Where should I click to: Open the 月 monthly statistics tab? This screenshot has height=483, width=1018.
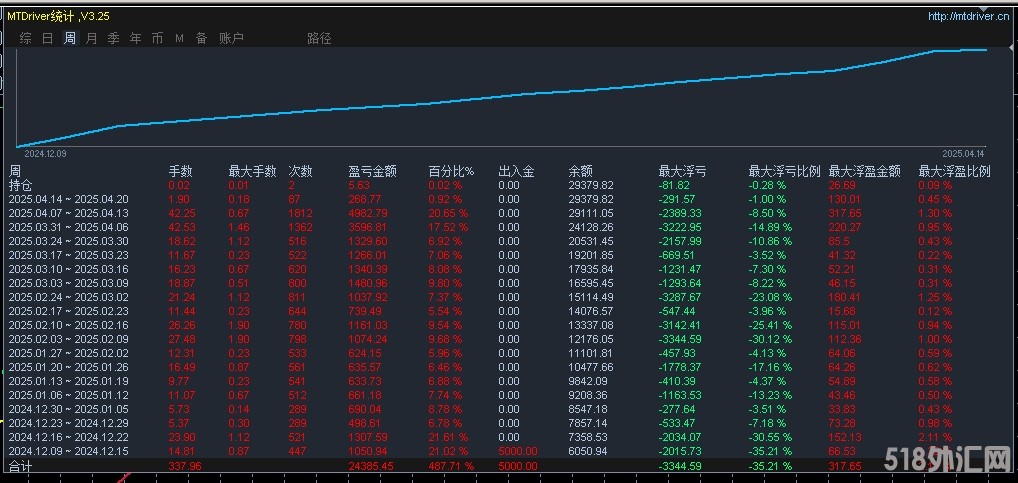(92, 38)
